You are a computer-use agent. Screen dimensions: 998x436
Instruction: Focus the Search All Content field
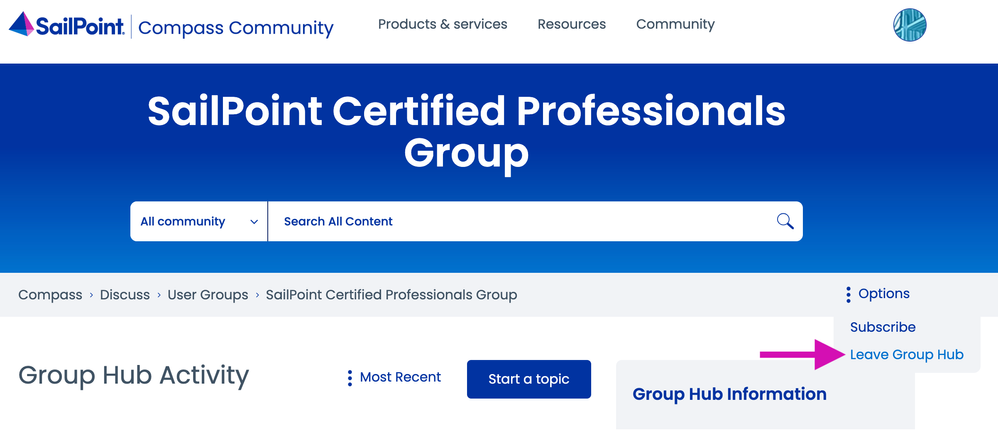[520, 221]
